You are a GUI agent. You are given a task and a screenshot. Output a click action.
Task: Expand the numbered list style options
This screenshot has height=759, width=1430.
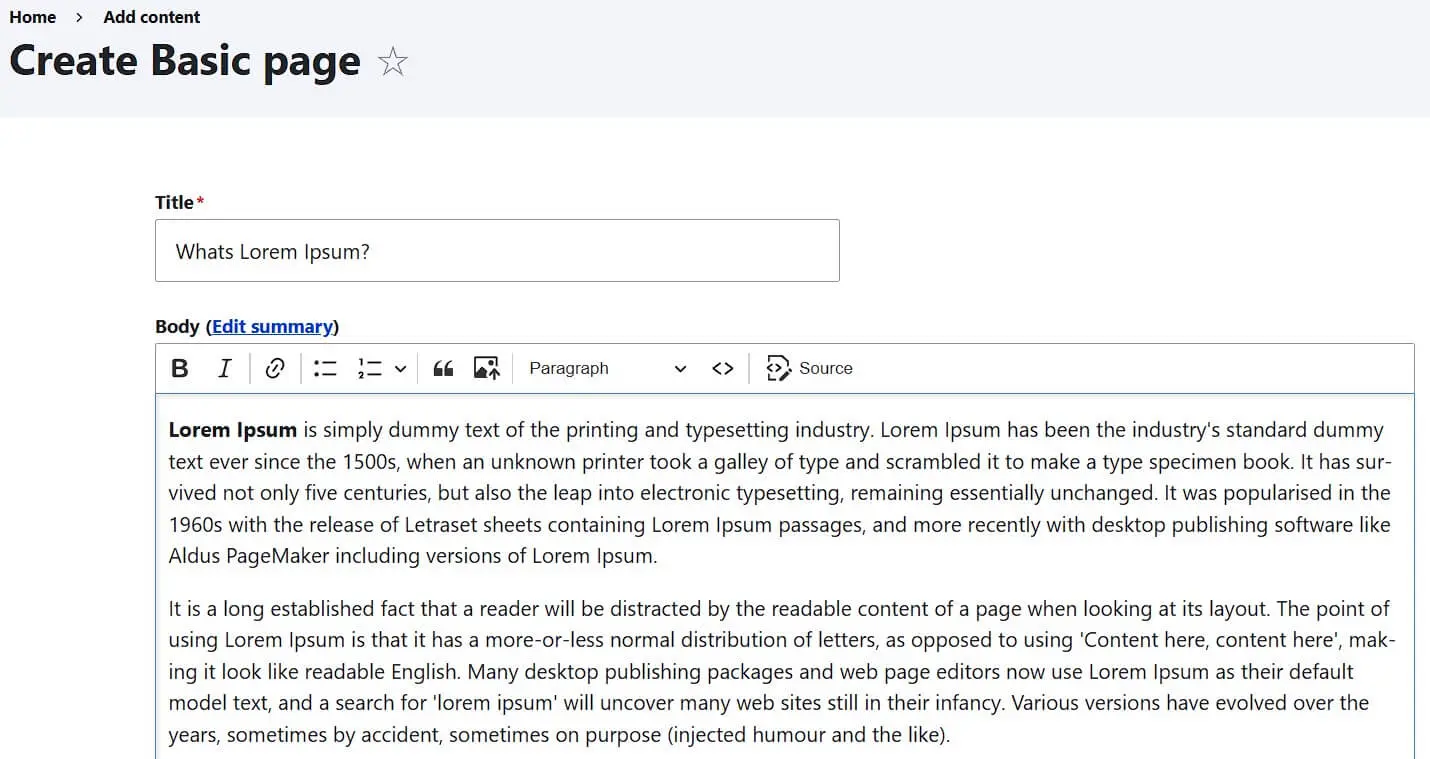click(402, 368)
